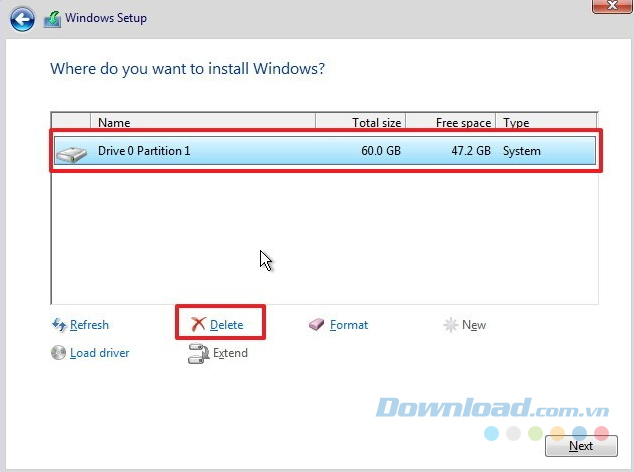Click the Extend drives icon
The height and width of the screenshot is (472, 634).
coord(198,353)
